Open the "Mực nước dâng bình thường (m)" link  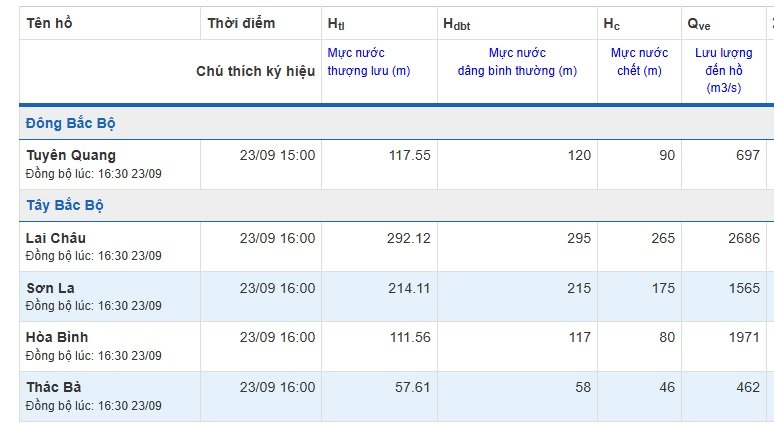(517, 62)
